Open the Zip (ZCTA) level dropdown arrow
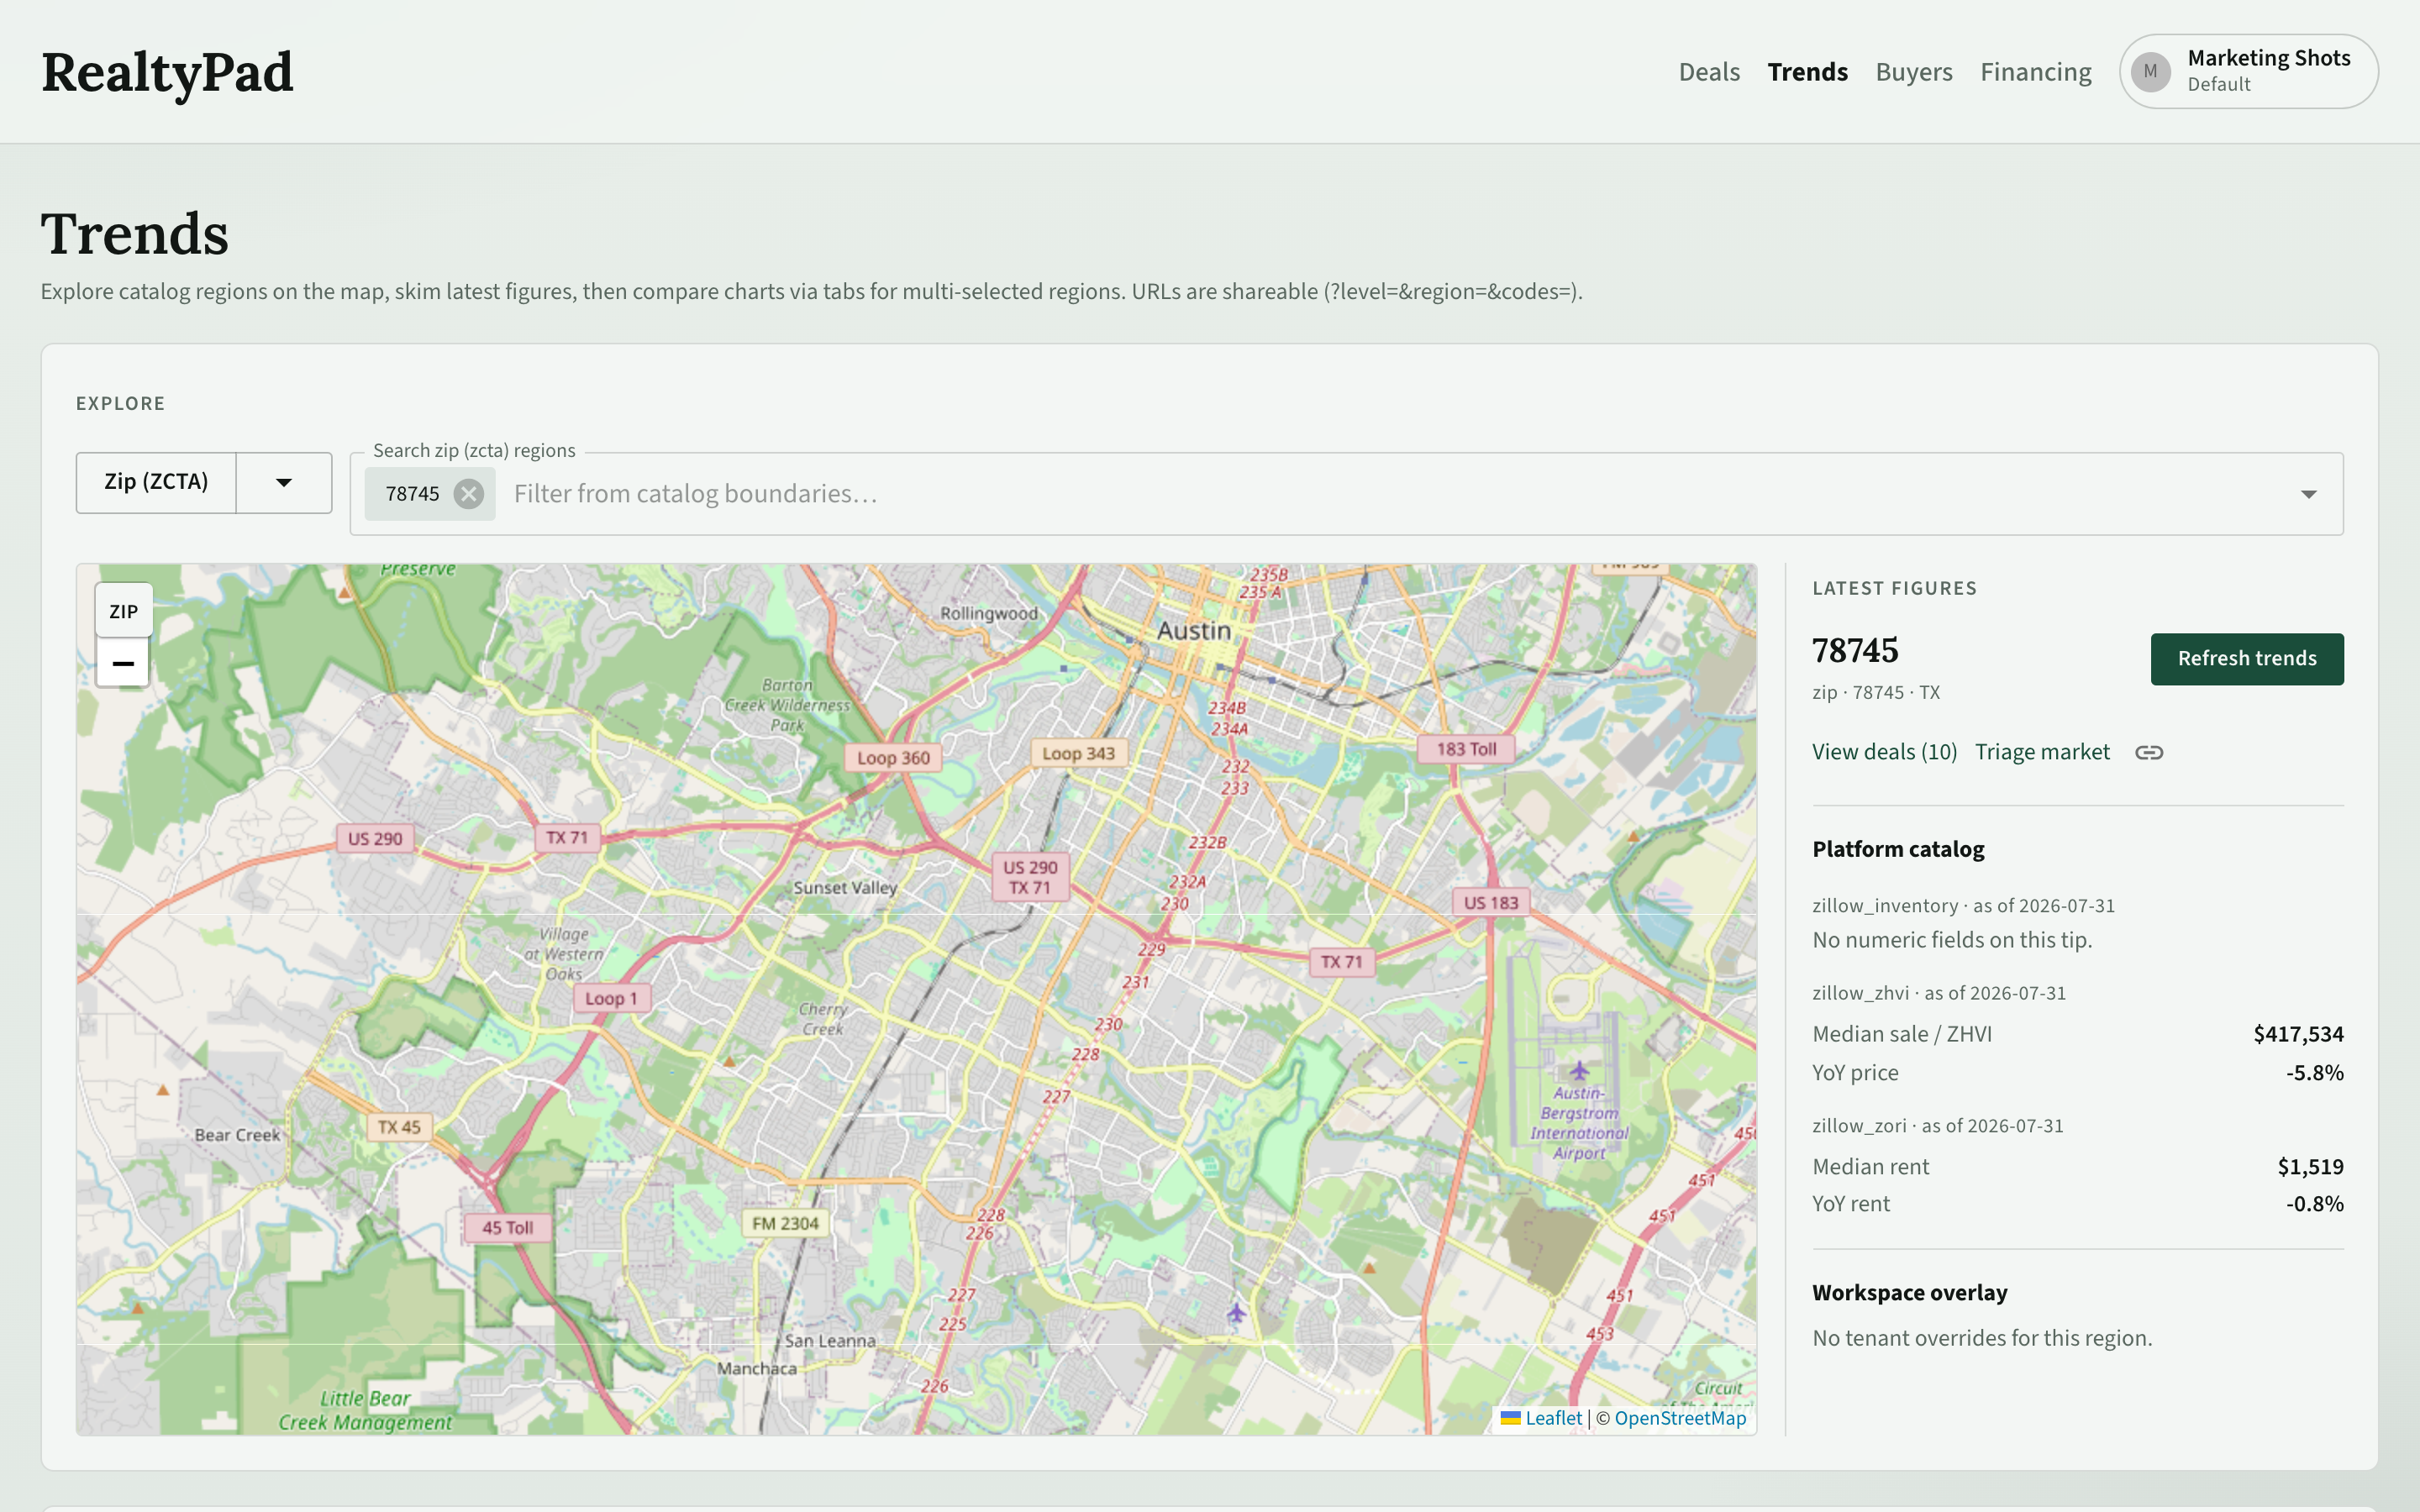This screenshot has height=1512, width=2420. [x=284, y=483]
